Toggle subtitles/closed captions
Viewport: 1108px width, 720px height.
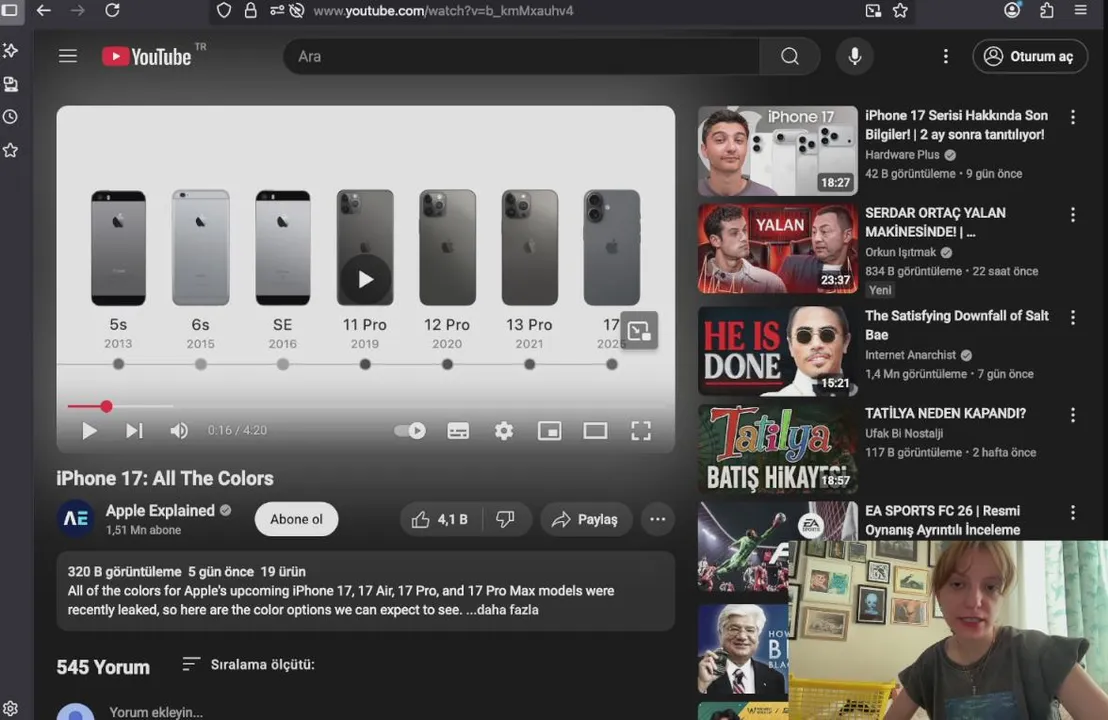point(458,430)
